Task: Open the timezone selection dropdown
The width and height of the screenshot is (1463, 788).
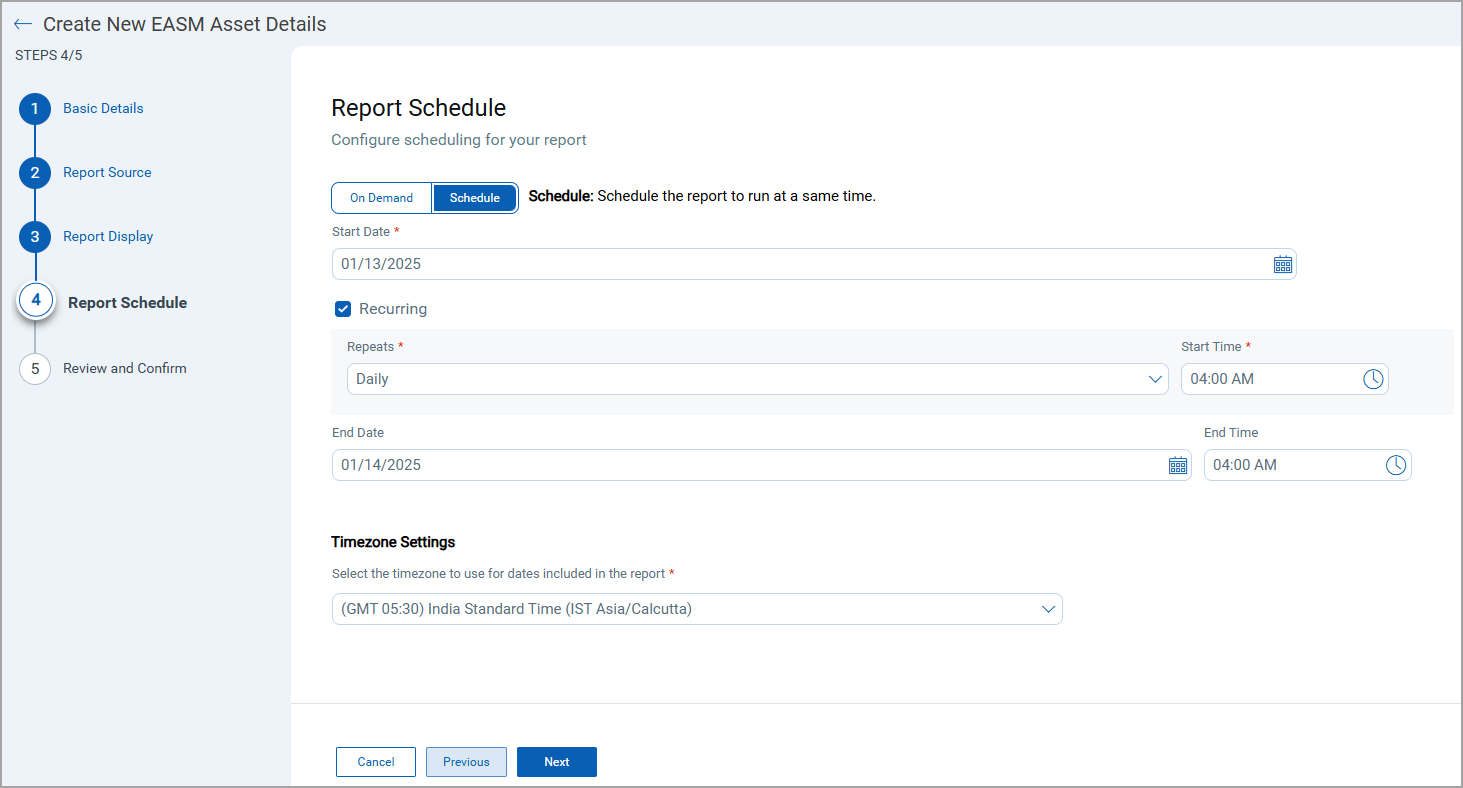Action: point(696,608)
